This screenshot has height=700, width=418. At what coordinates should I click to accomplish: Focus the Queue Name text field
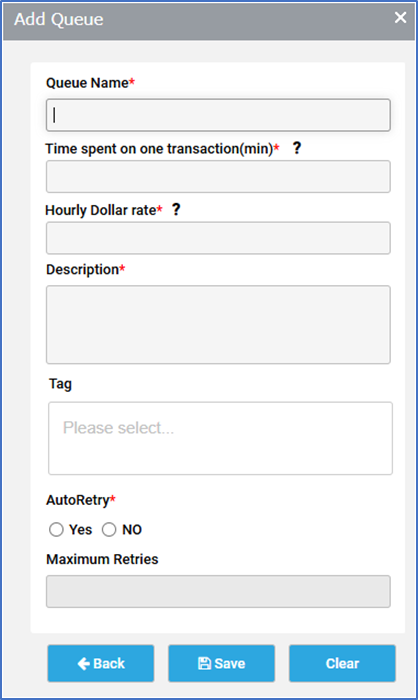click(x=218, y=115)
